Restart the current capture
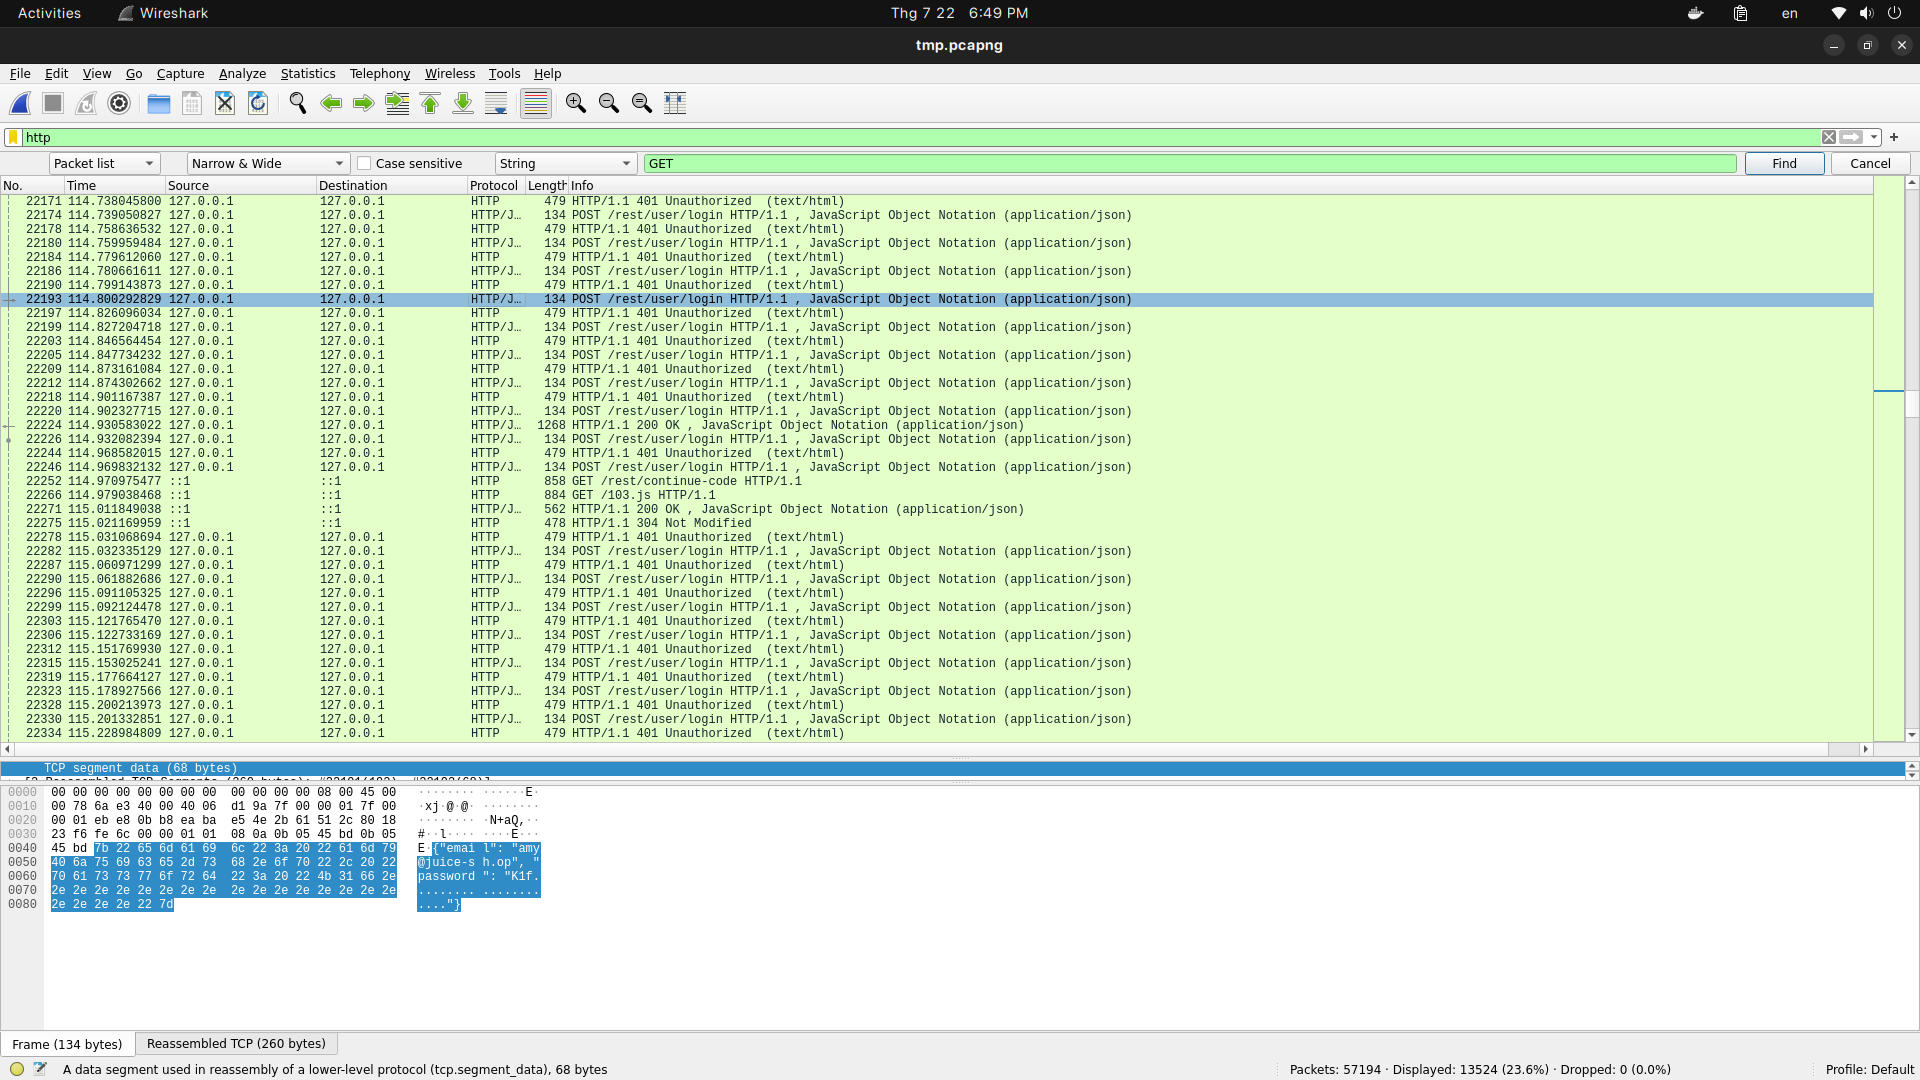1920x1080 pixels. (85, 103)
